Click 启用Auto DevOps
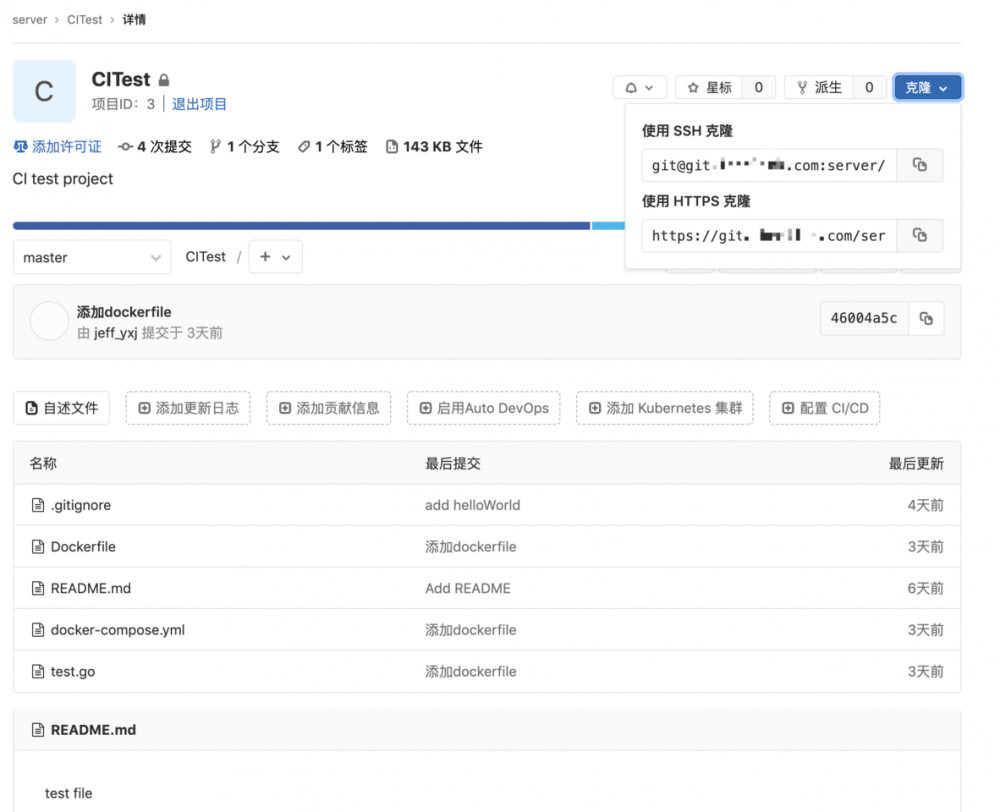1000x812 pixels. 483,408
